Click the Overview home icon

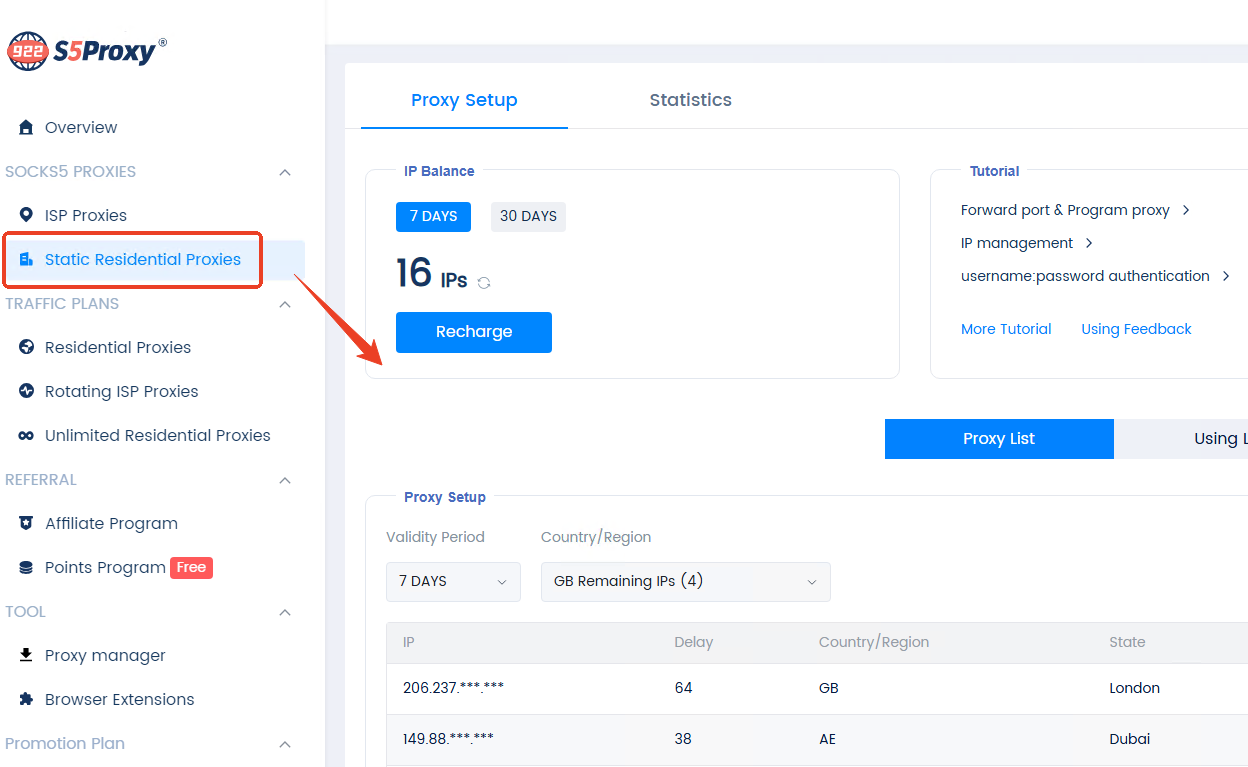click(27, 127)
